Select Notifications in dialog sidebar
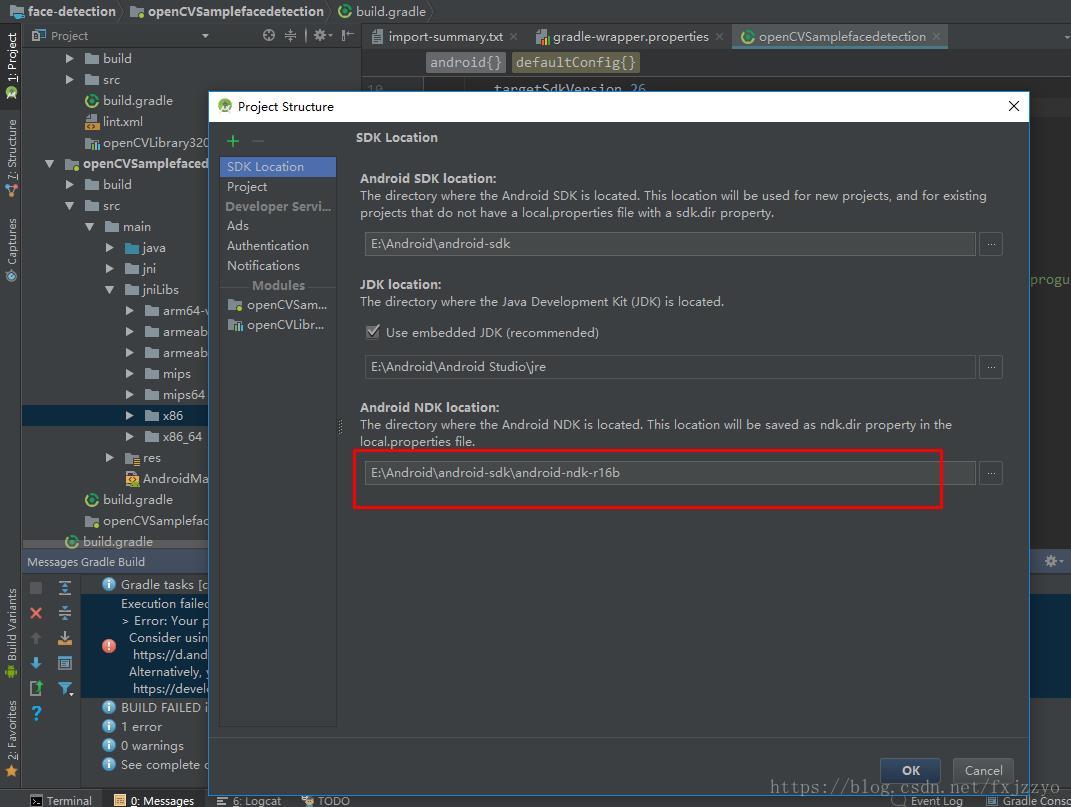The width and height of the screenshot is (1071, 807). click(x=278, y=265)
